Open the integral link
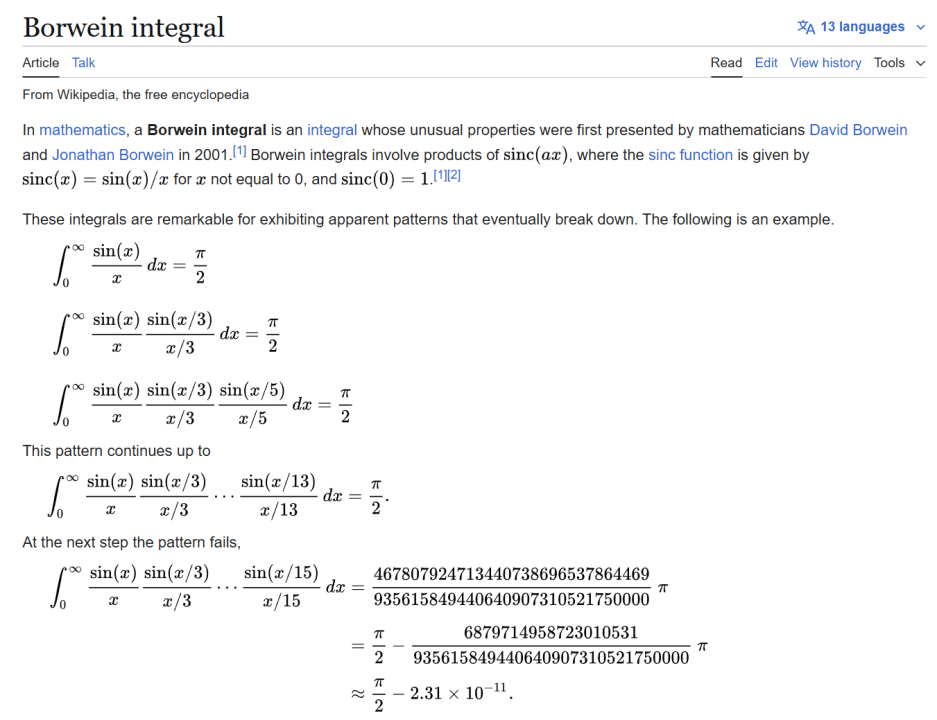Image resolution: width=937 pixels, height=720 pixels. 332,130
